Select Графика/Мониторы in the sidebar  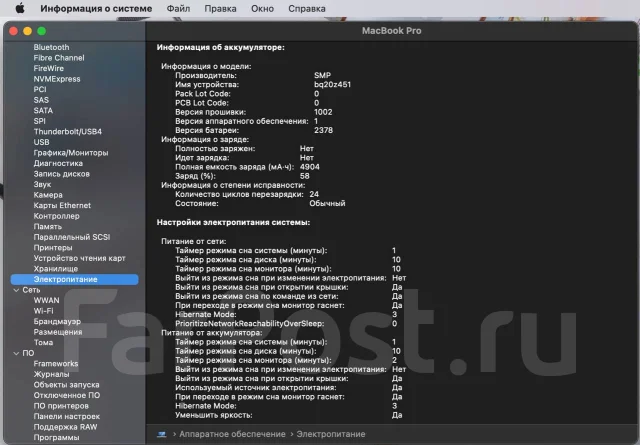tap(71, 153)
